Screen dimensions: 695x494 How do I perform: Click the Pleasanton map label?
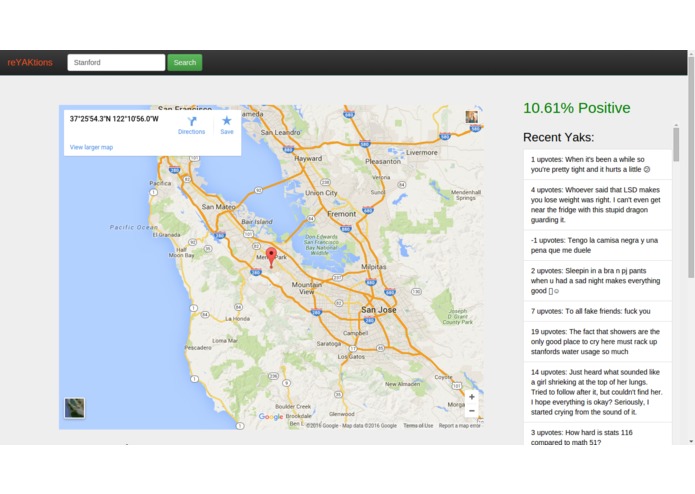click(383, 161)
